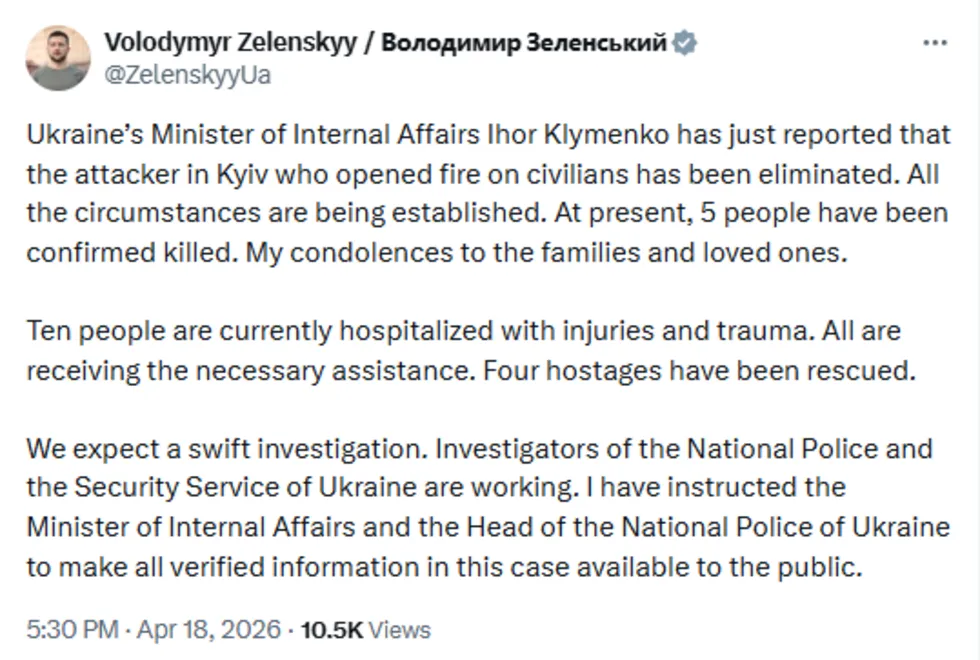Viewport: 980px width, 660px height.
Task: Click the Cyrillic name Володимир Зеленський
Action: (x=524, y=42)
